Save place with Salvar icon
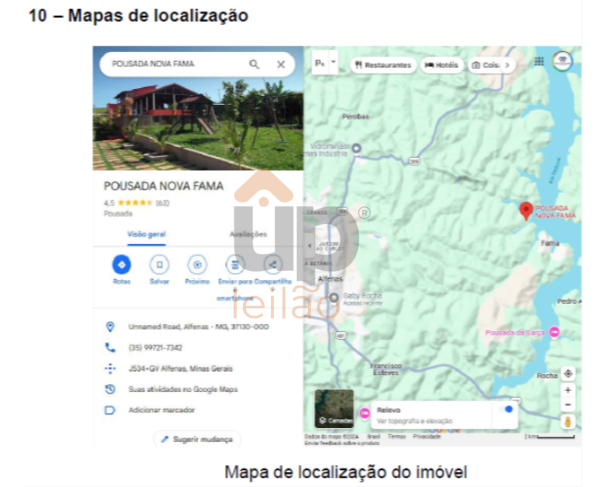Screen dimensions: 605x487 (159, 265)
